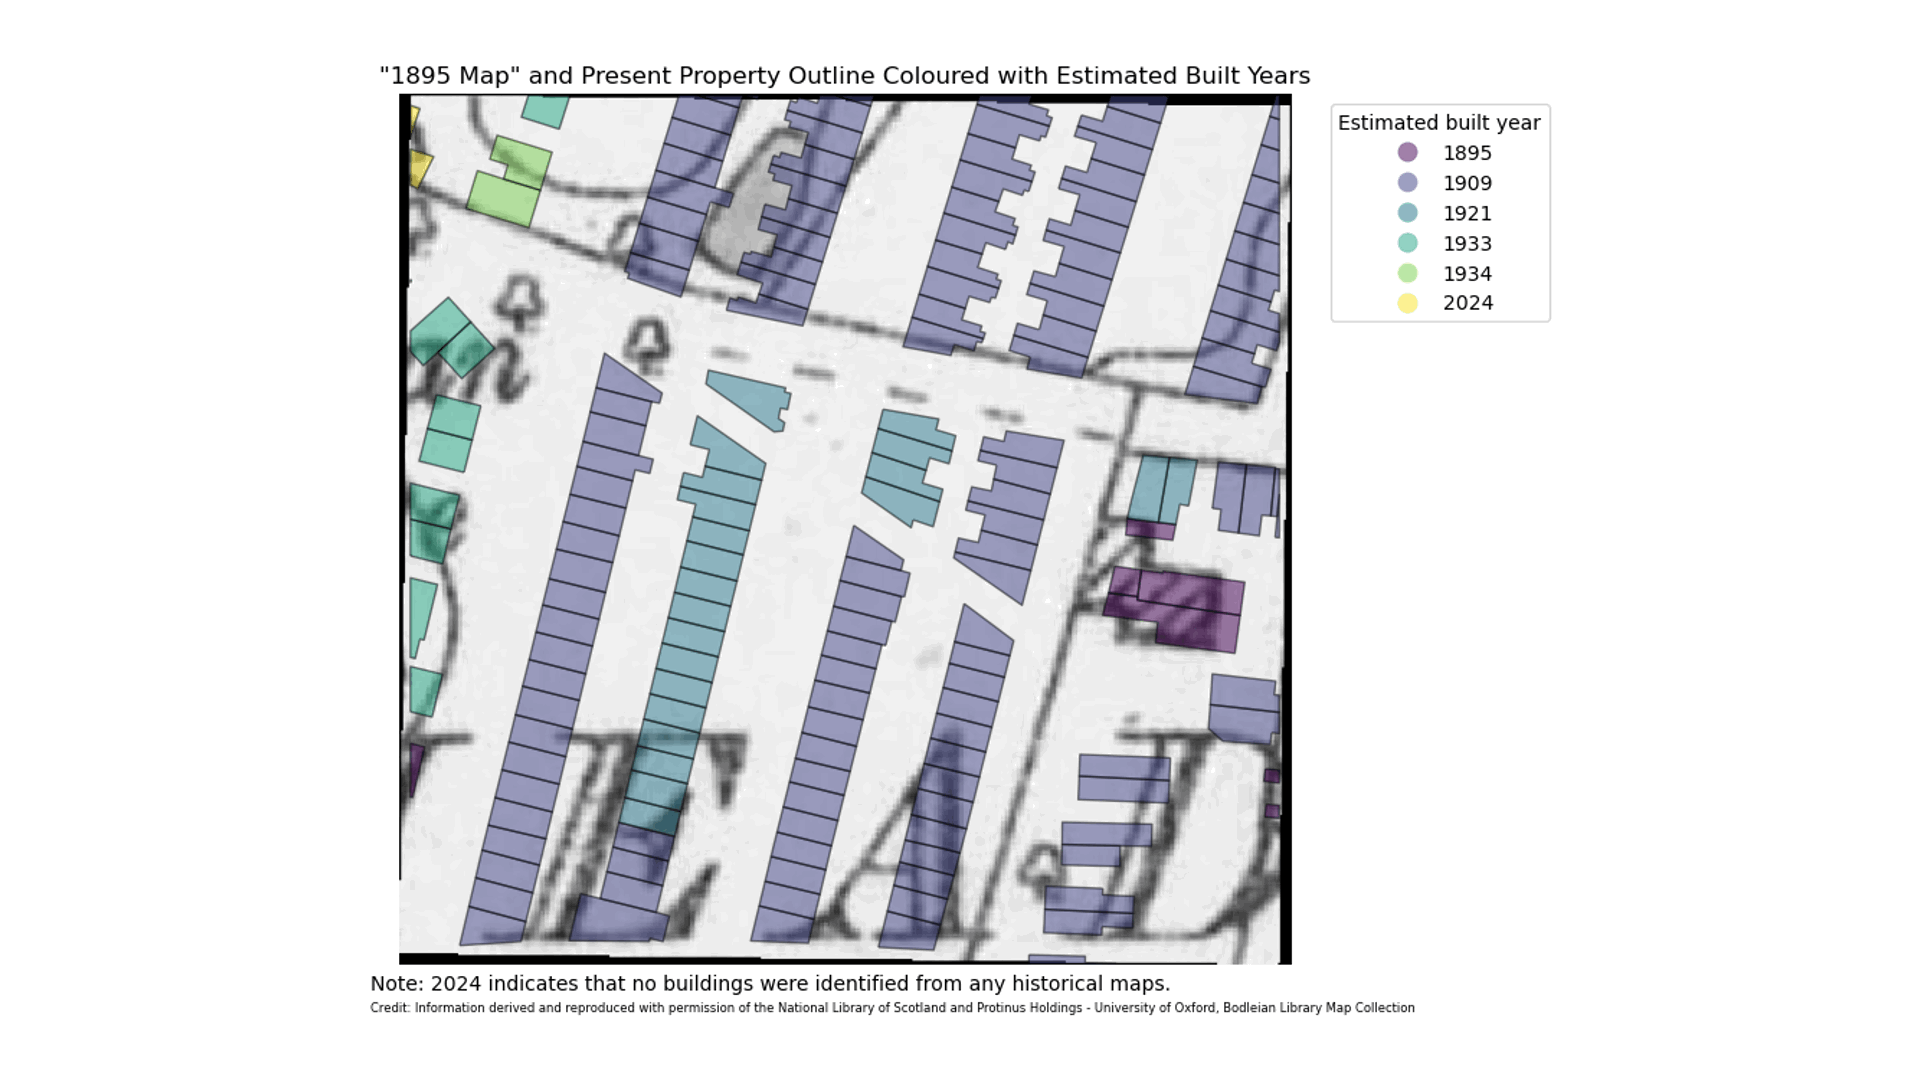This screenshot has width=1920, height=1080.
Task: Click the 'Estimated built year' legend title
Action: [x=1439, y=123]
